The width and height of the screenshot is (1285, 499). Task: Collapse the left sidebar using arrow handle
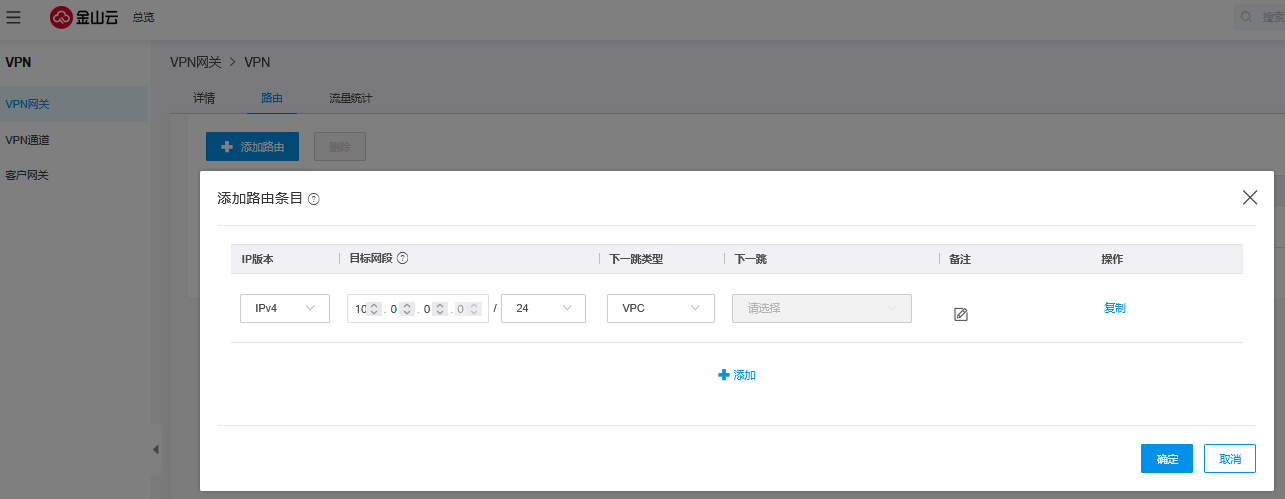155,450
